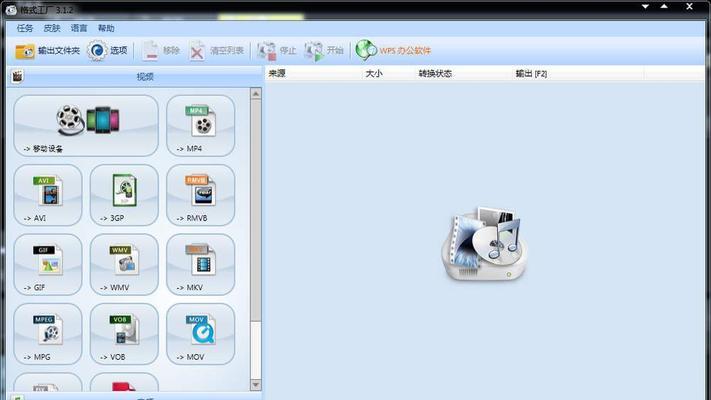Image resolution: width=711 pixels, height=400 pixels.
Task: Close the Format Factory window
Action: [689, 6]
